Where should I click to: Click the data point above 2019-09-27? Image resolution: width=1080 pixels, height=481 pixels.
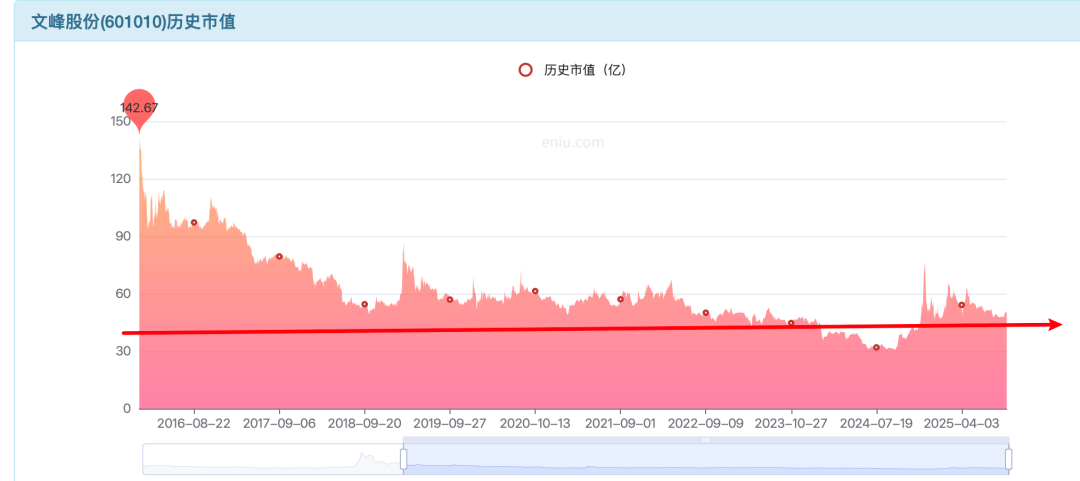[450, 299]
